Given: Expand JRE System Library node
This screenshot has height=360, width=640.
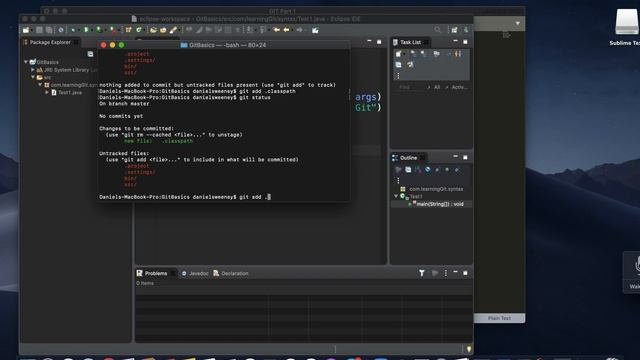Looking at the screenshot, I should point(33,70).
